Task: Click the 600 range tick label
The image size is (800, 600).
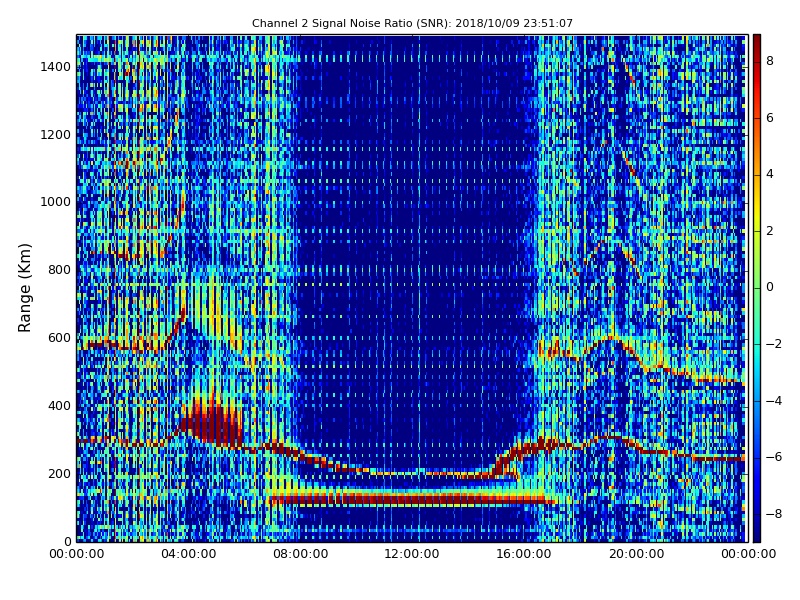Action: coord(59,338)
